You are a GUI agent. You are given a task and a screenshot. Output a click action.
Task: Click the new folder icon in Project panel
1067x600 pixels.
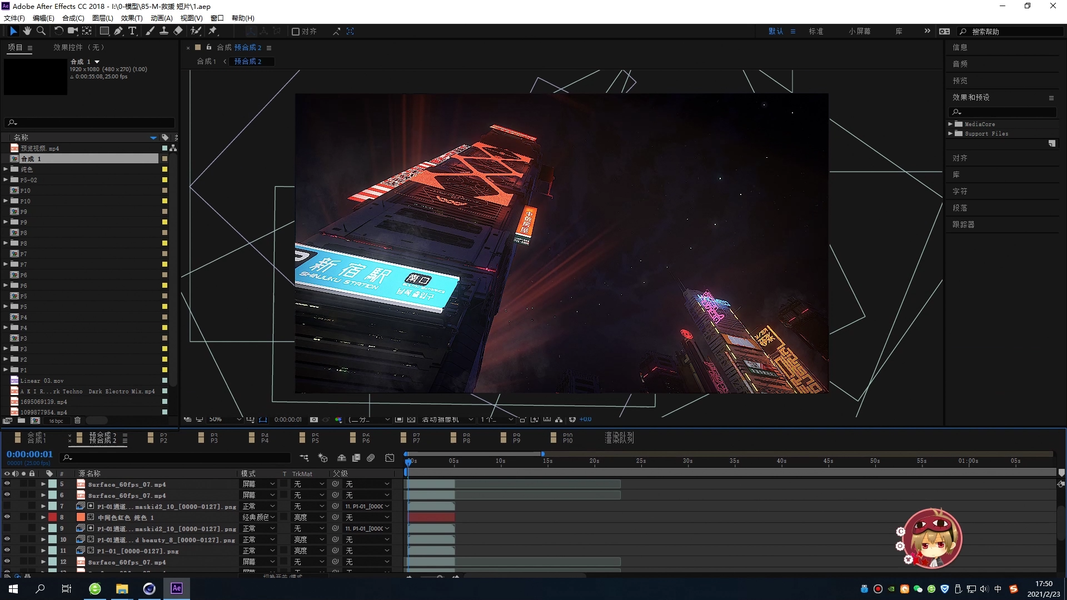[21, 420]
